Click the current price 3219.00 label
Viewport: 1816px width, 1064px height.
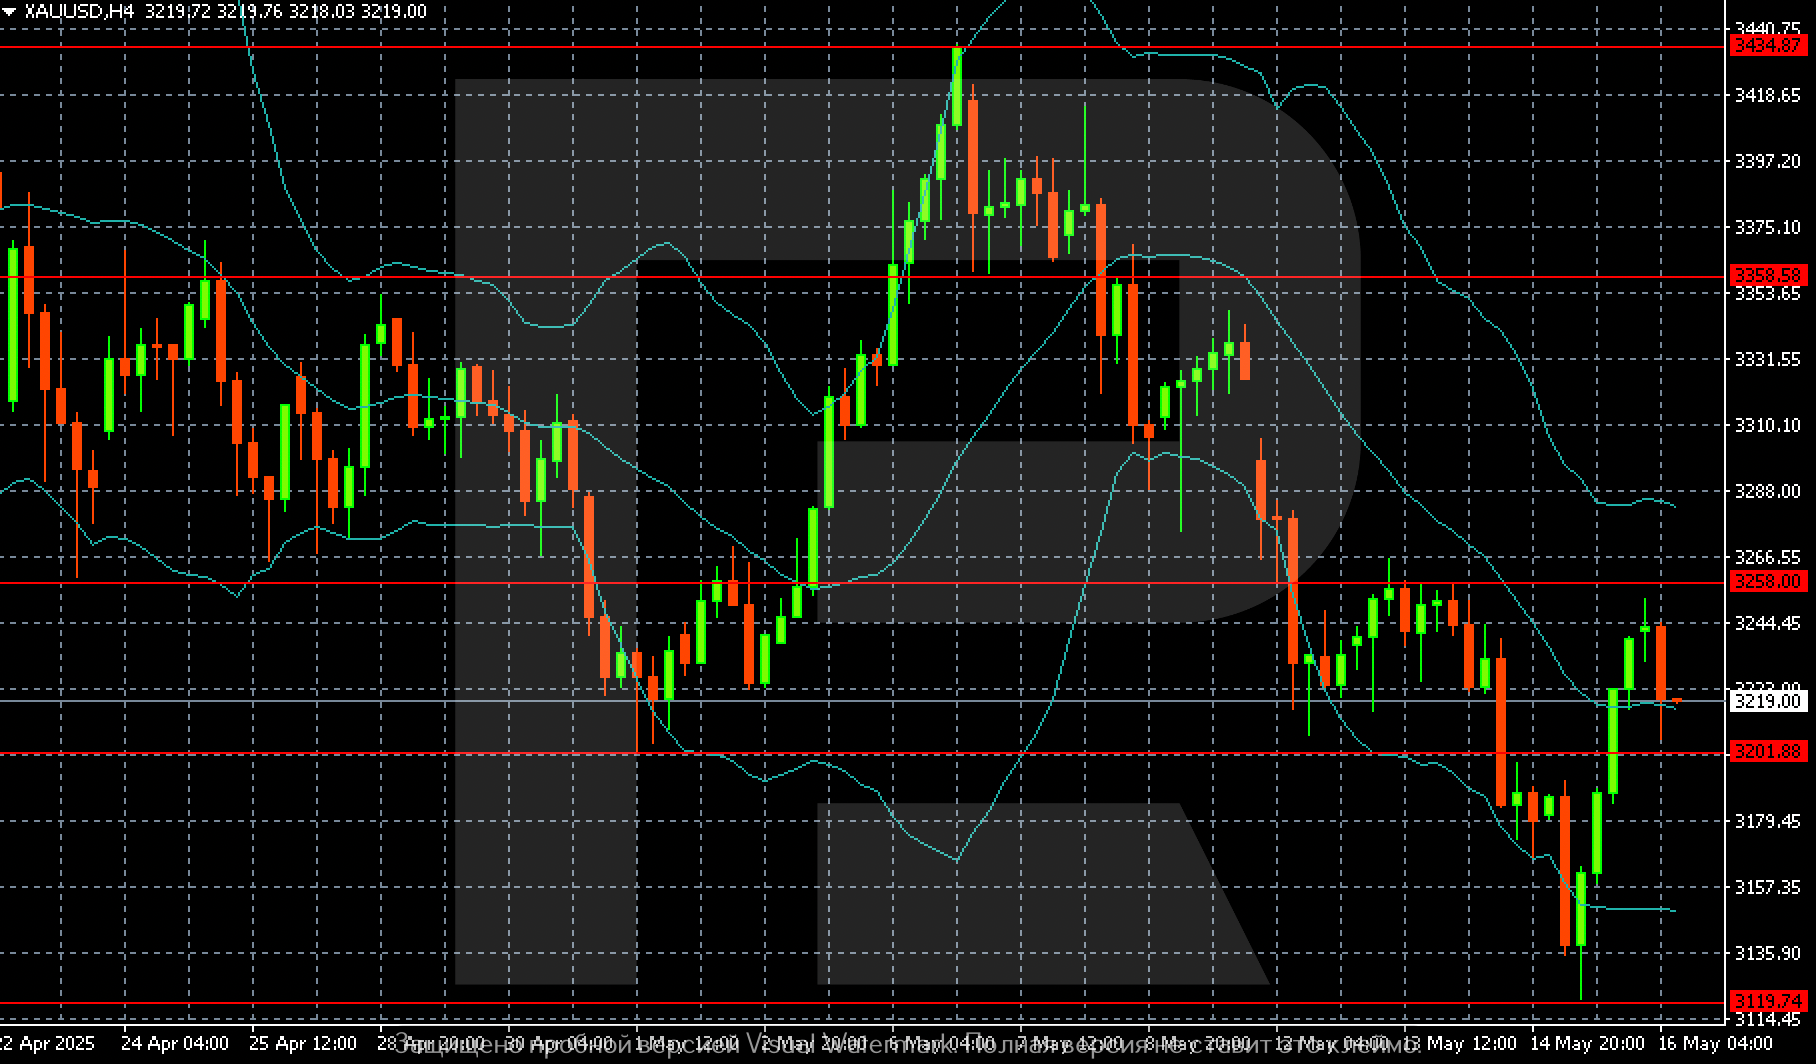1768,701
